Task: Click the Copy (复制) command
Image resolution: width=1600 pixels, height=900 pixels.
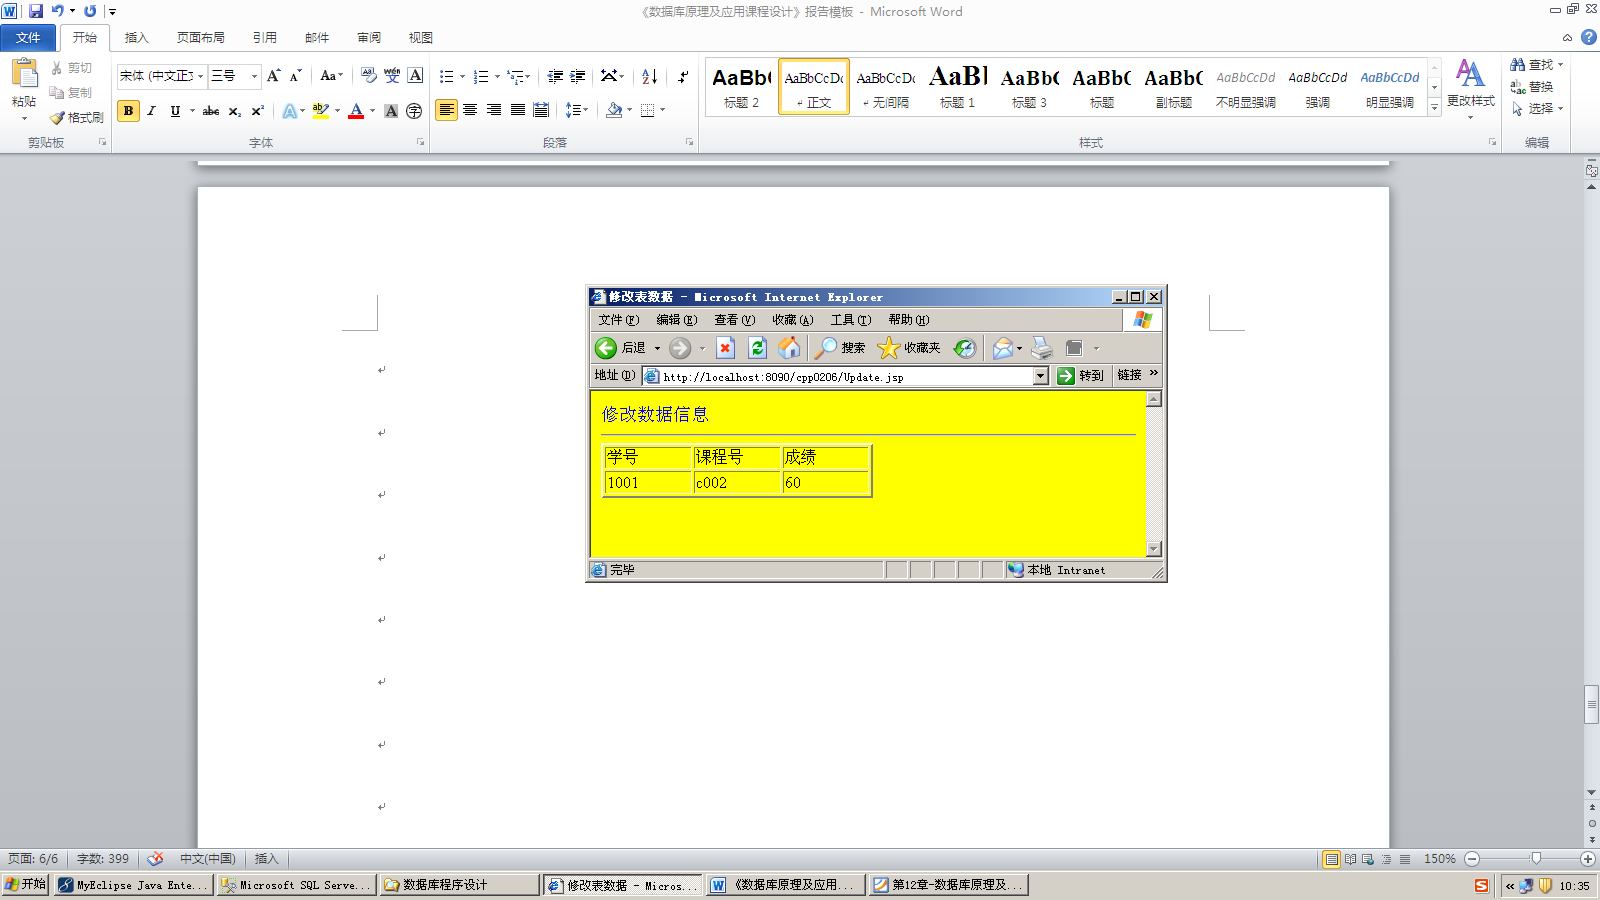Action: point(72,93)
